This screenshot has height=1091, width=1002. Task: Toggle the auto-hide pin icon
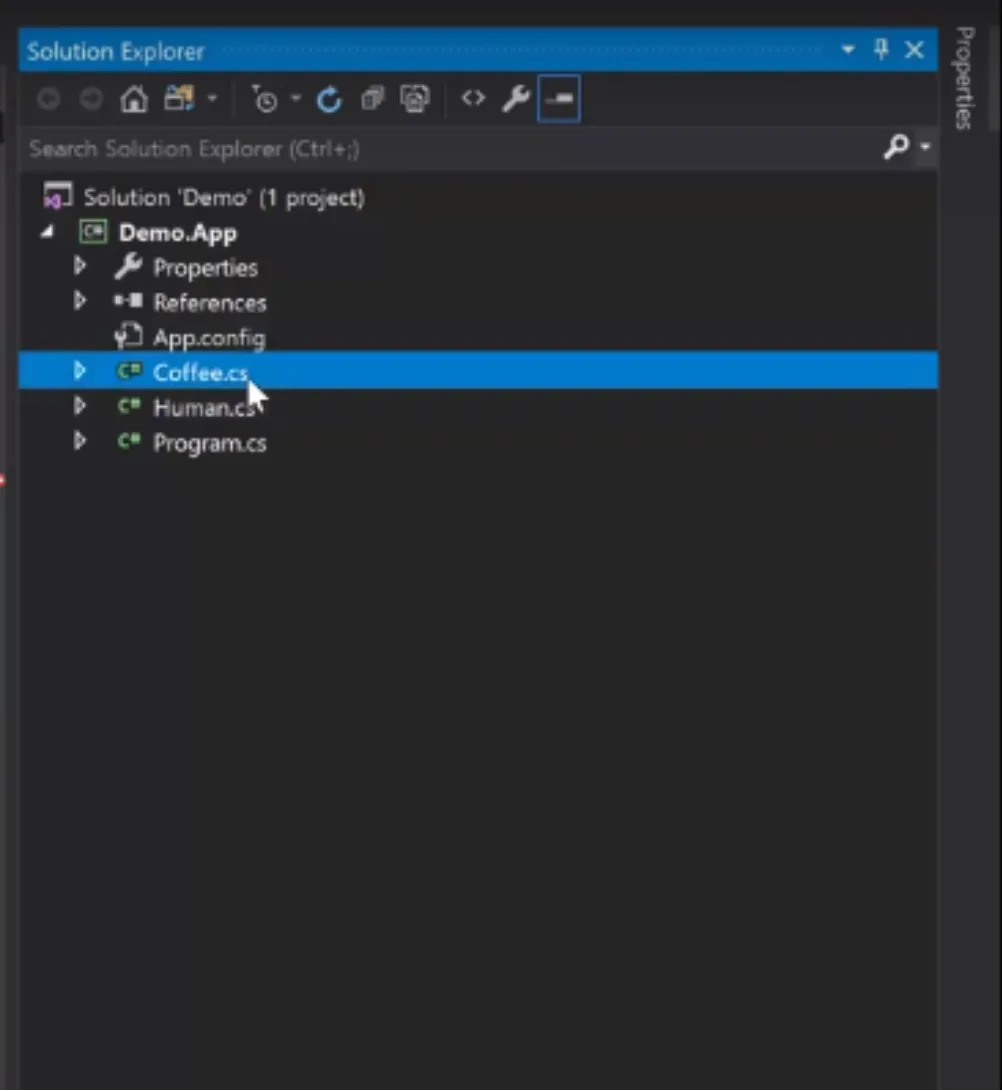pyautogui.click(x=881, y=49)
